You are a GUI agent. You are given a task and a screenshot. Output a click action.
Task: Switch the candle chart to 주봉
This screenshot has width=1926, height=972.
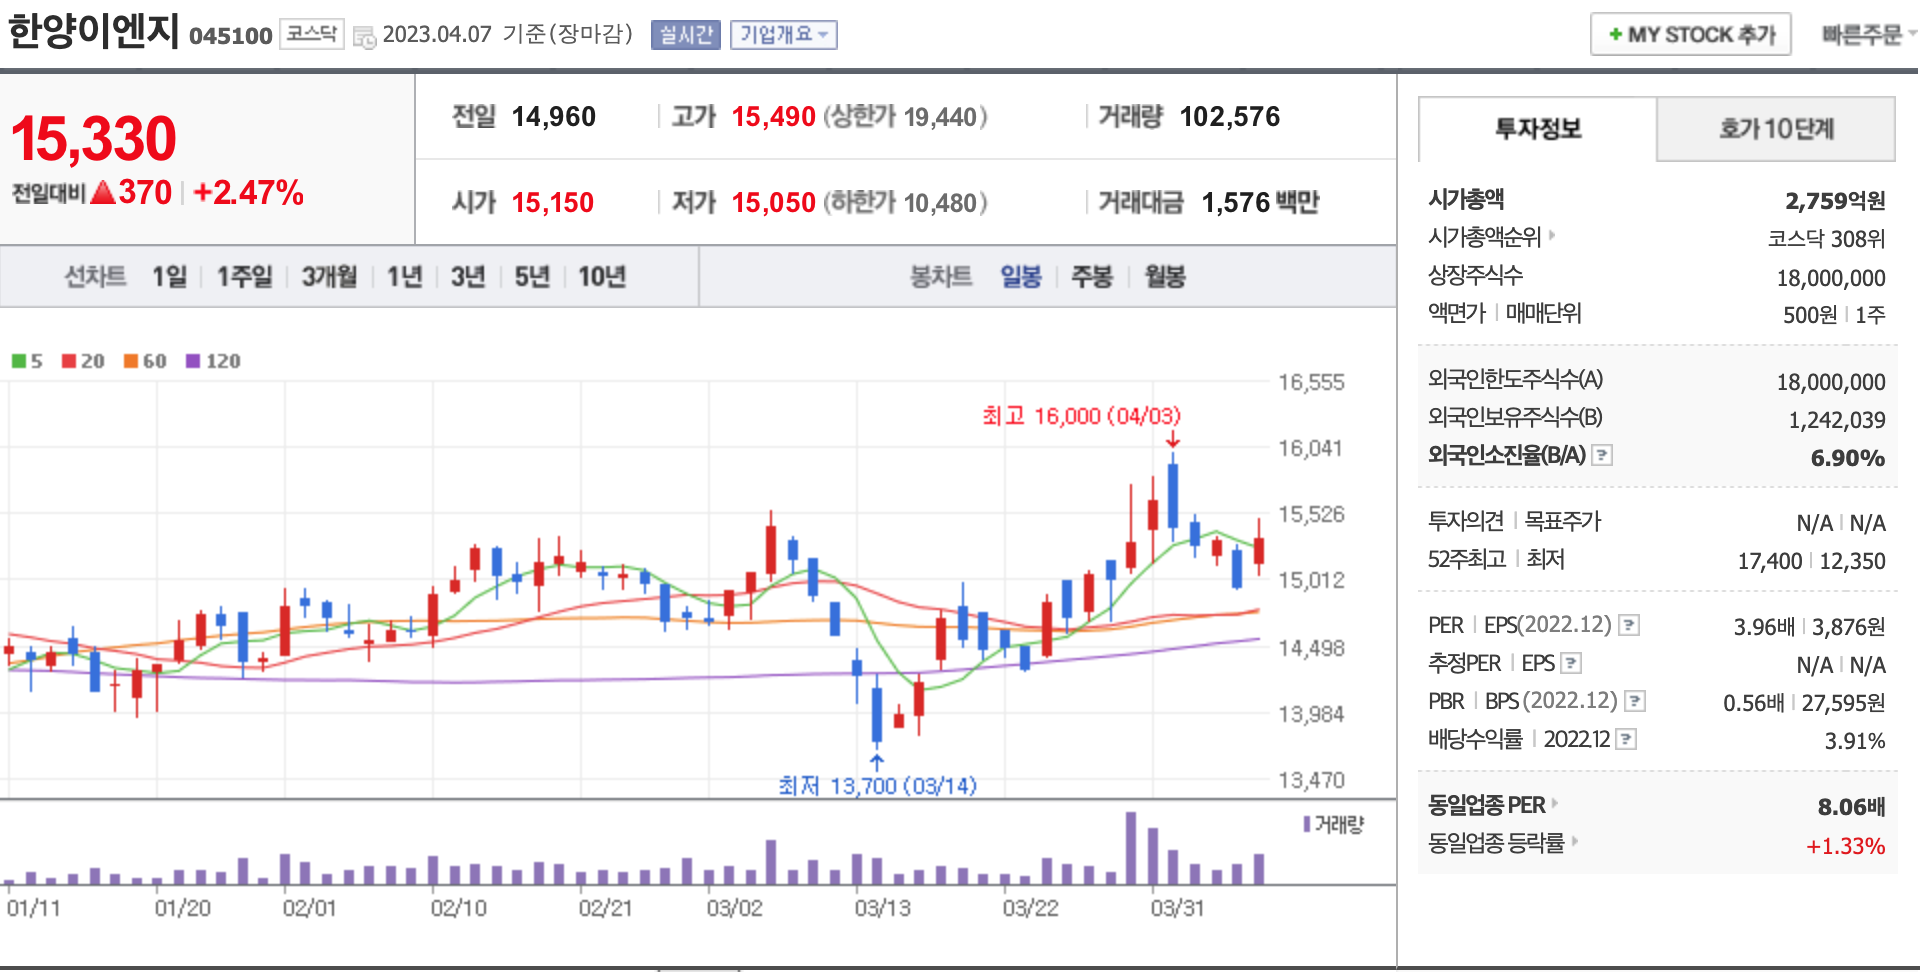coord(1091,276)
